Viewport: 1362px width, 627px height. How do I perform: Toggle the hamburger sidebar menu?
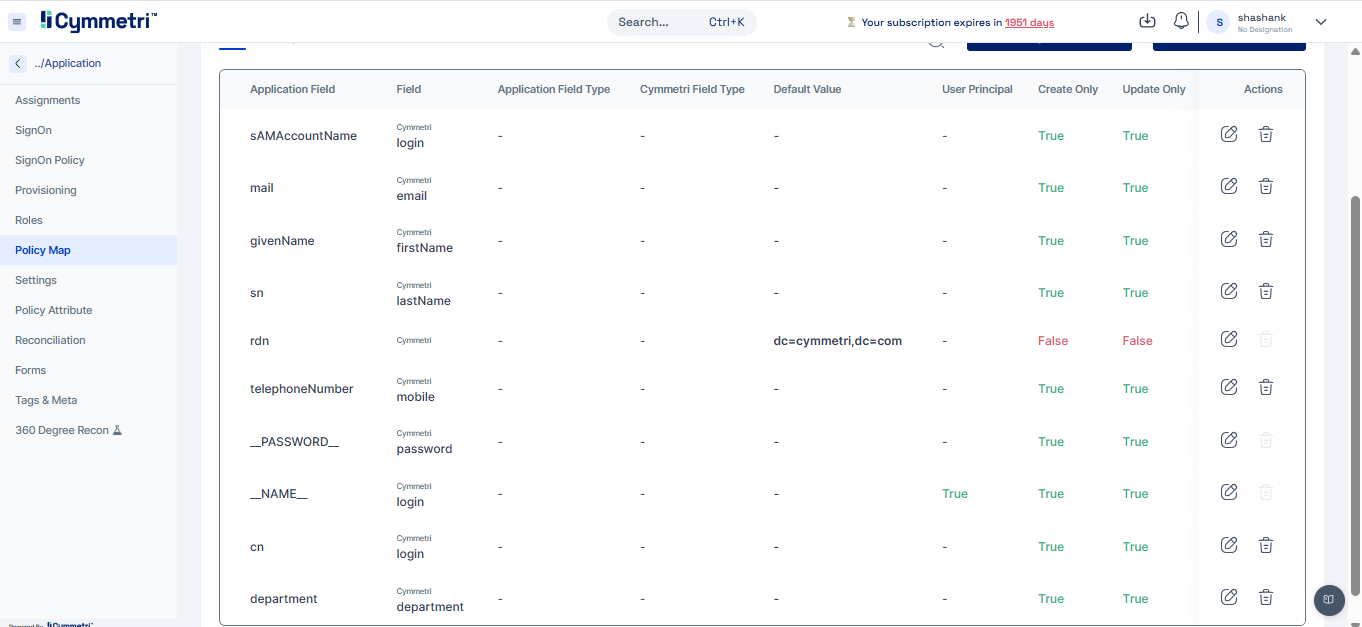click(17, 21)
